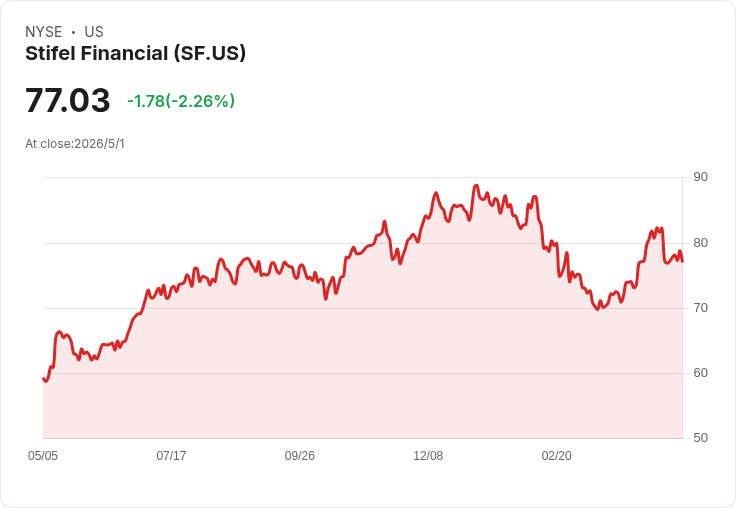This screenshot has height=508, width=736.
Task: Click the 77.03 closing price
Action: tap(68, 100)
